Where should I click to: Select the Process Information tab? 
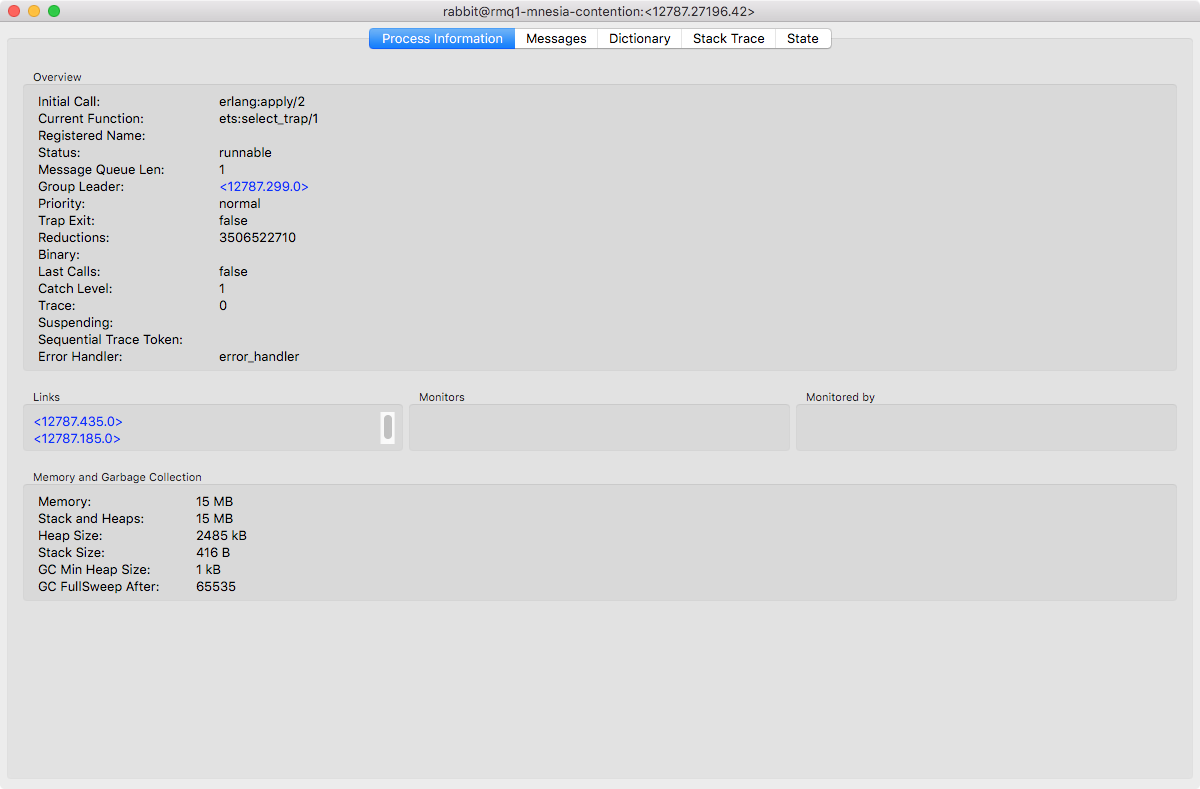click(x=442, y=38)
